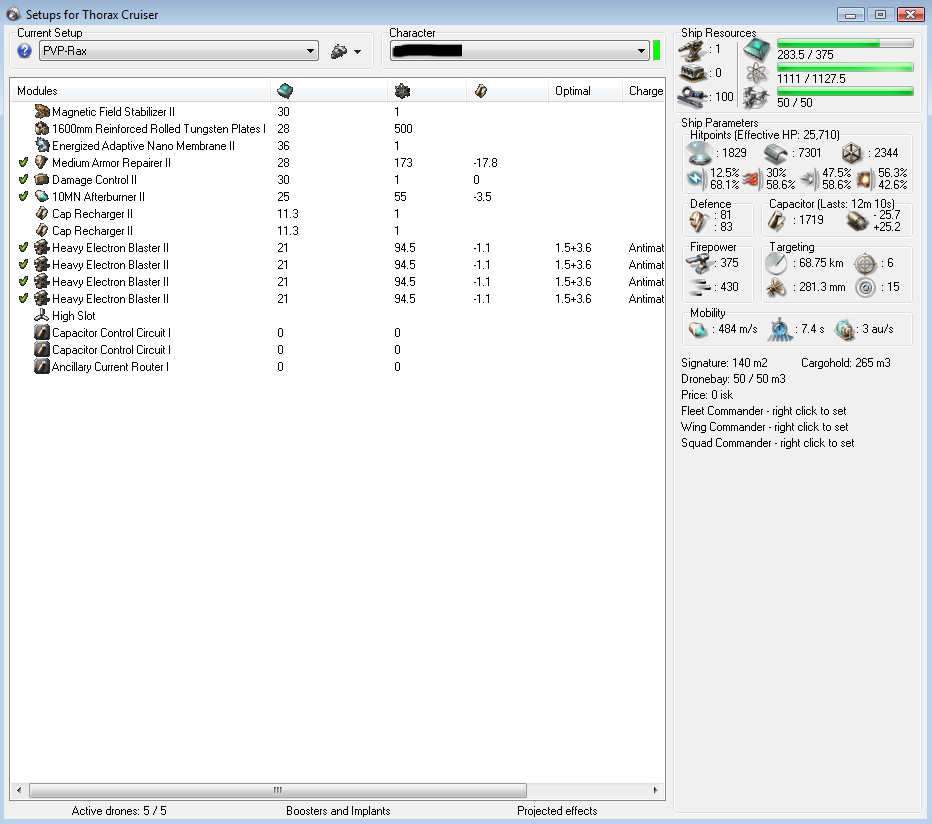
Task: Toggle active checkmark on Medium Armor Repairer II
Action: 23,162
